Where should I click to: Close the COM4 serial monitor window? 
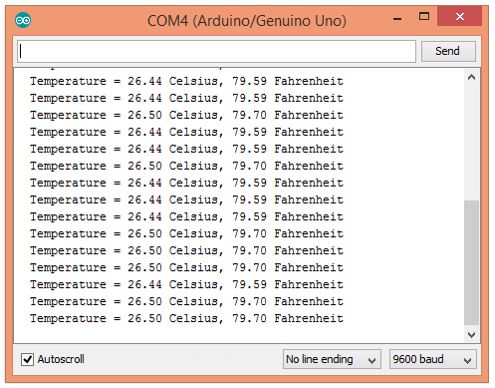pos(460,16)
